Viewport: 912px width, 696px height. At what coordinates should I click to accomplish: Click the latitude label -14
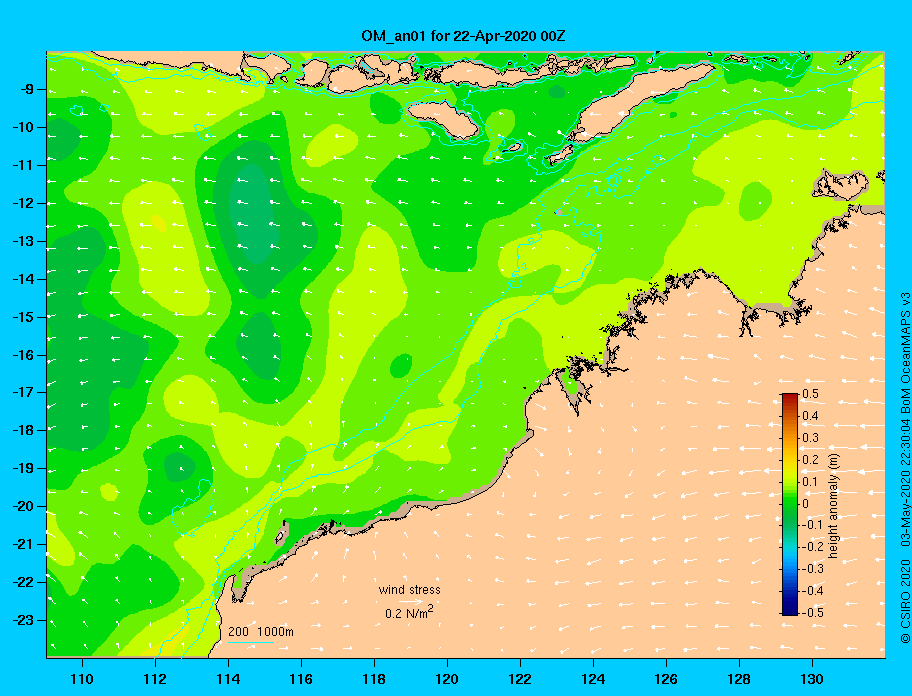point(23,279)
